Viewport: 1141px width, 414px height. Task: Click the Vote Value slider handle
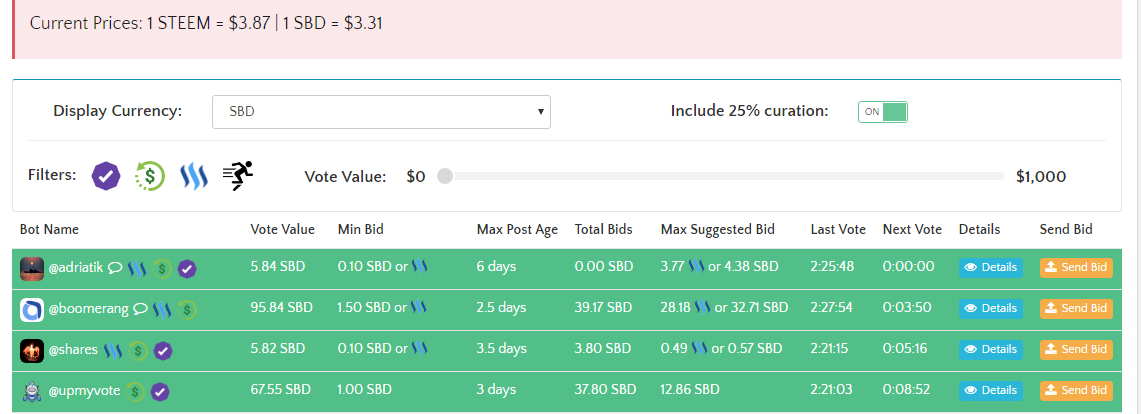click(x=445, y=176)
